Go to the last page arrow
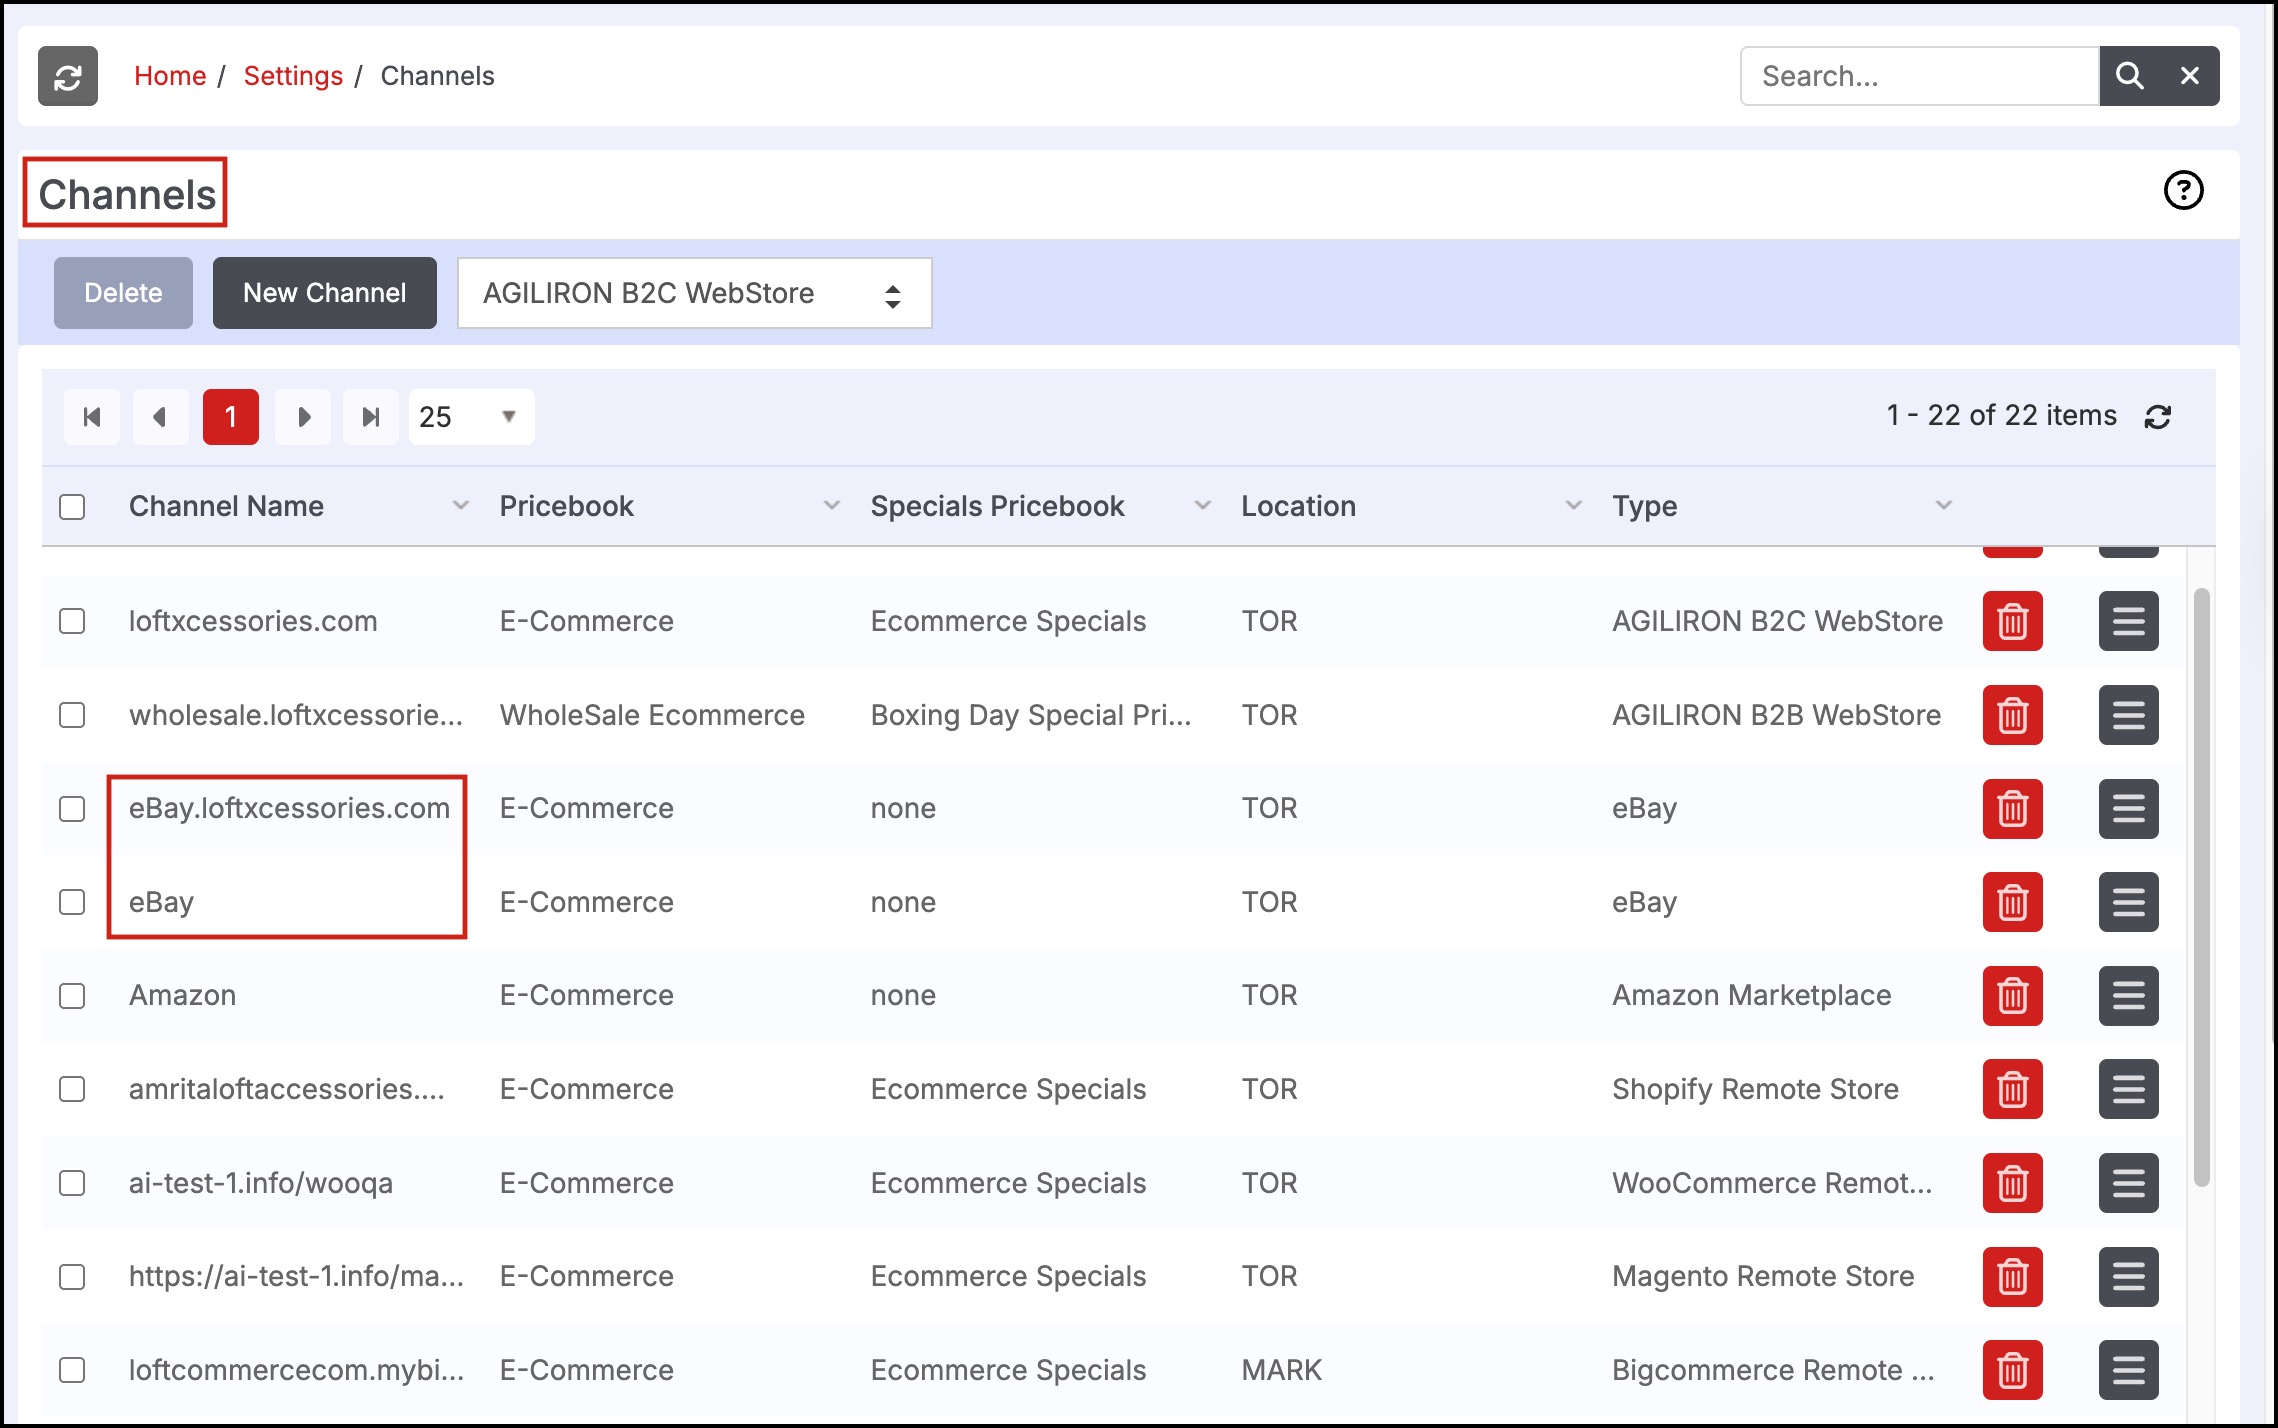This screenshot has width=2278, height=1428. tap(371, 417)
